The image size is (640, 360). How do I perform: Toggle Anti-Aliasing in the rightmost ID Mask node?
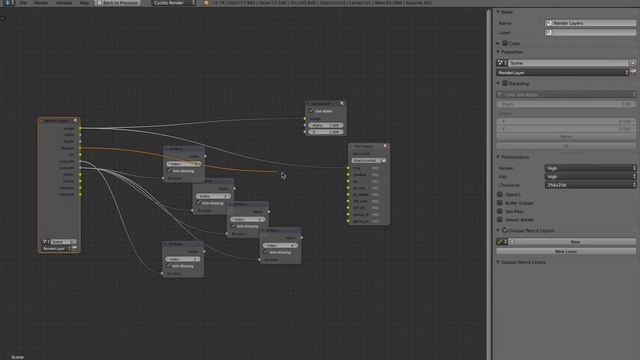tap(266, 252)
